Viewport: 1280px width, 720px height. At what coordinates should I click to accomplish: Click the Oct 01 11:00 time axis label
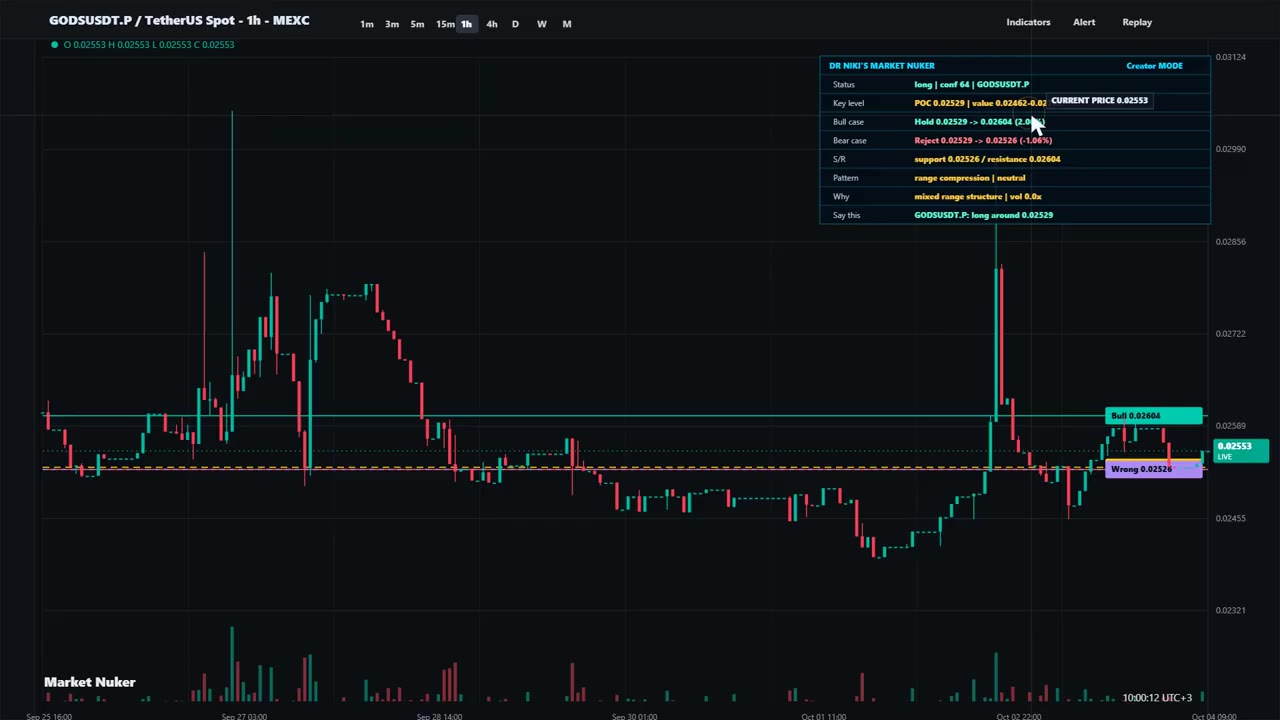[x=824, y=716]
